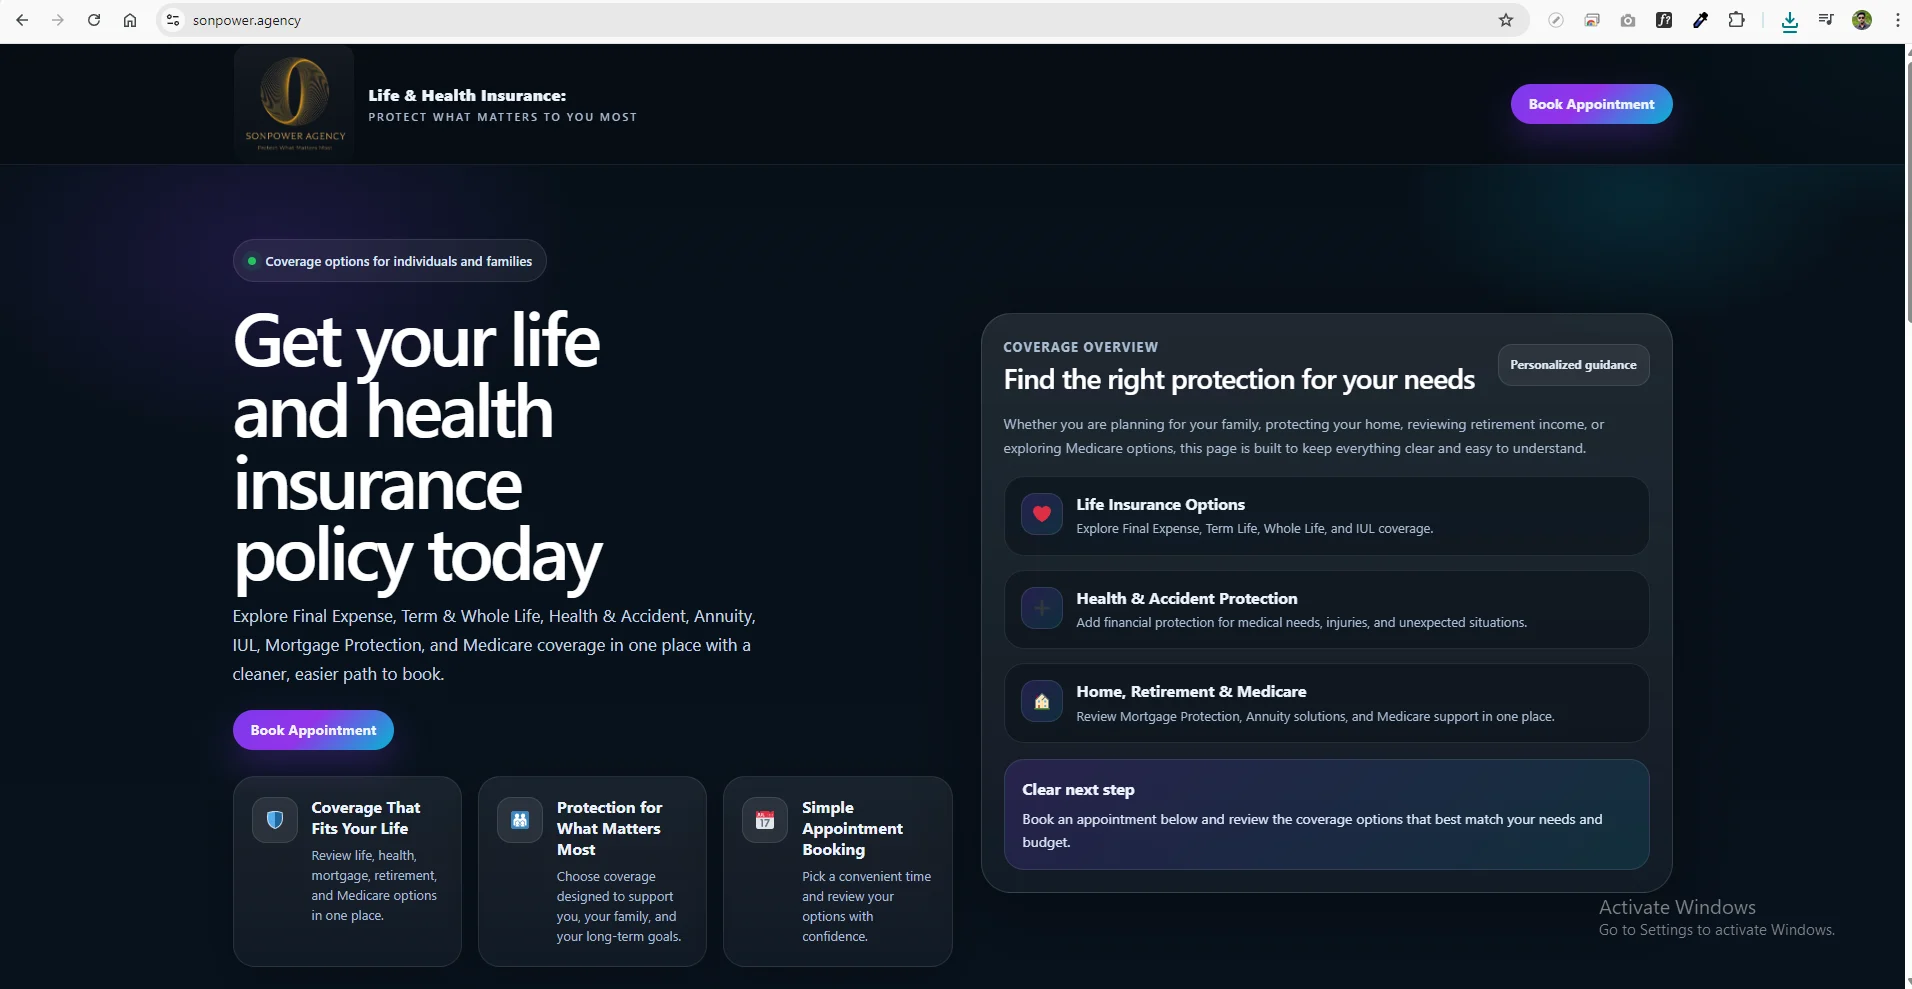Click the green status dot in coverage pill

[252, 261]
